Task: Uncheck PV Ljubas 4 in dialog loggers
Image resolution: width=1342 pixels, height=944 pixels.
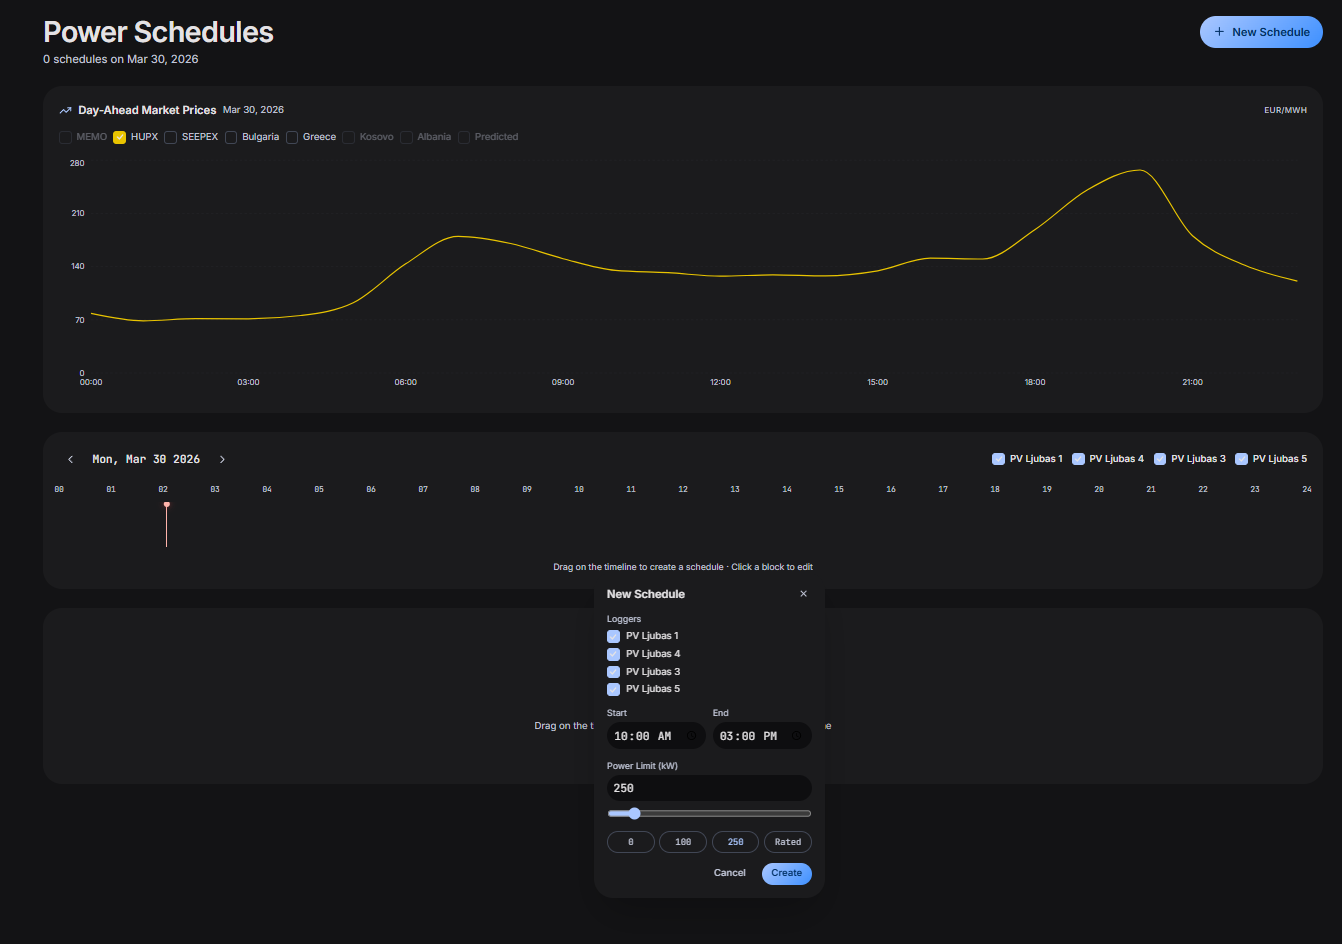Action: tap(613, 654)
